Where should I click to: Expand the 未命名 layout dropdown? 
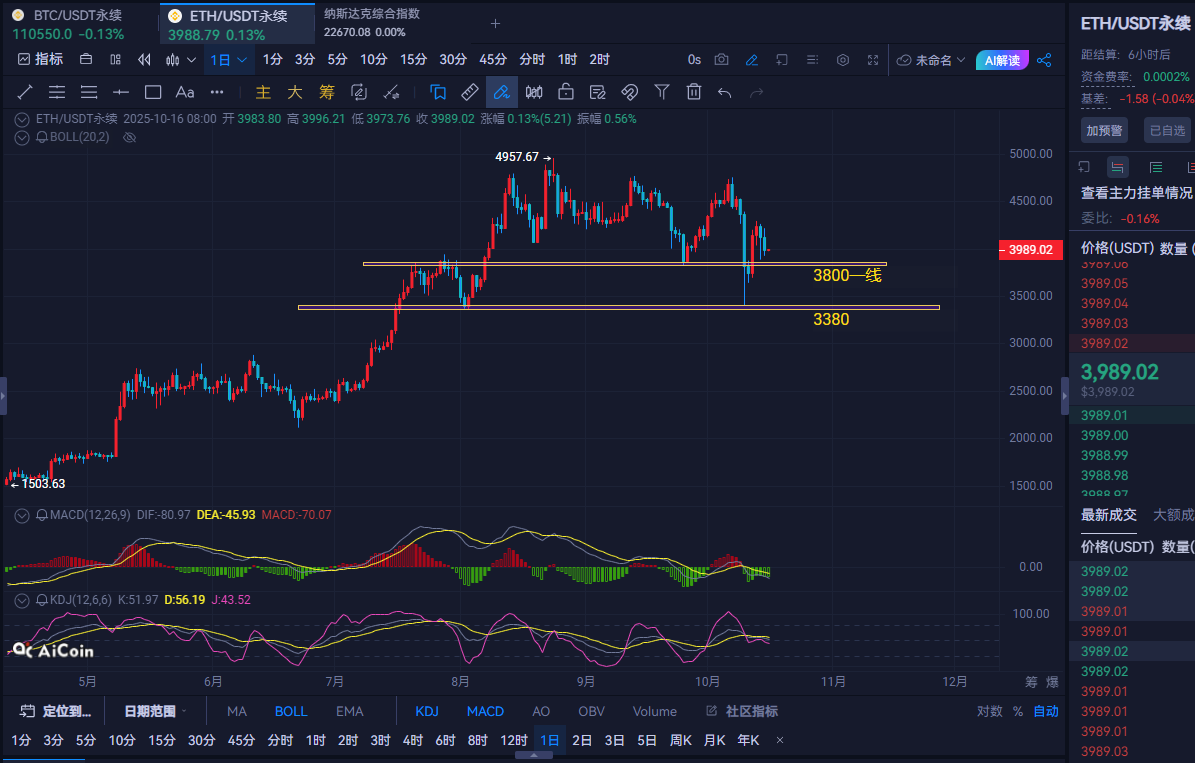click(931, 60)
